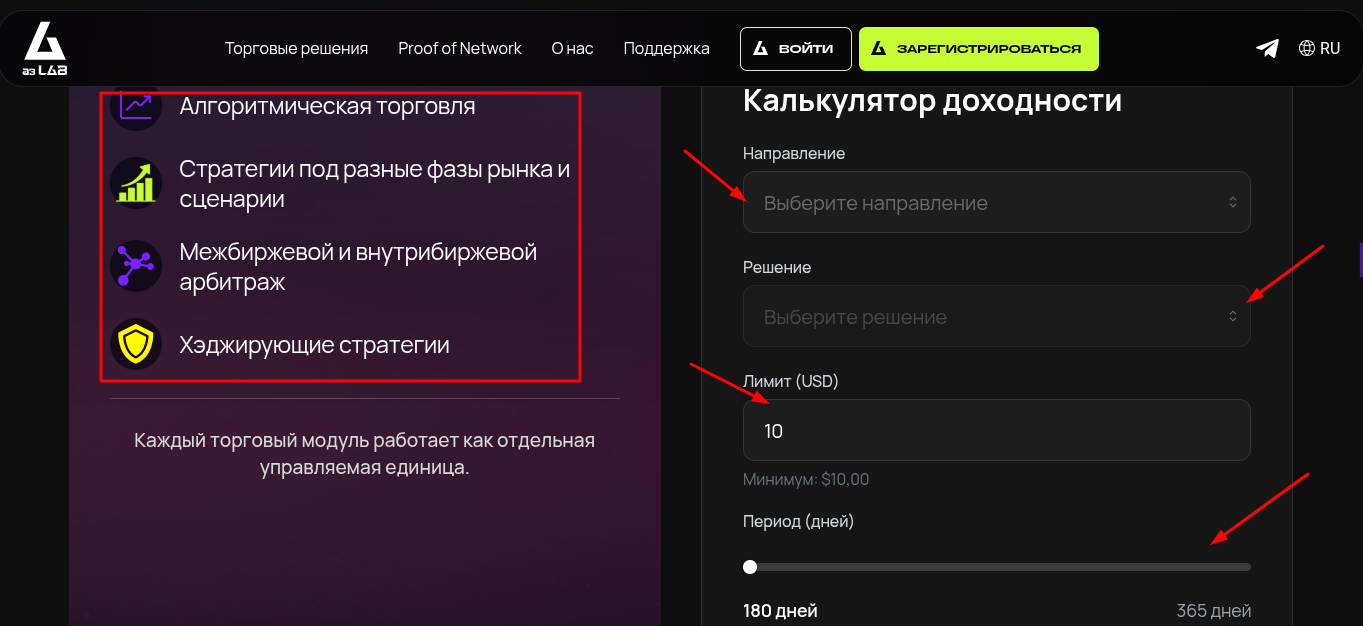Click the globe language icon

[1306, 48]
